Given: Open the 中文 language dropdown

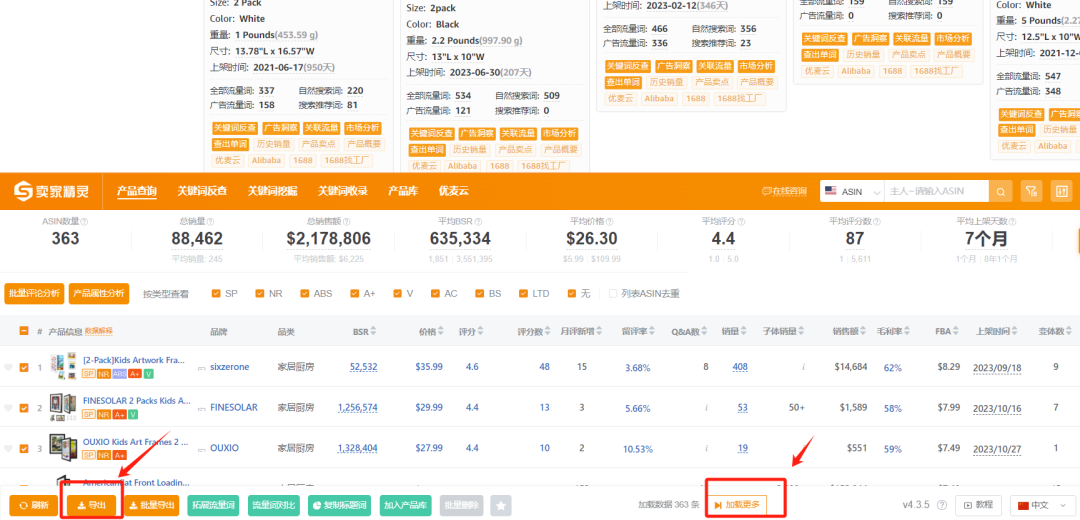Looking at the screenshot, I should pyautogui.click(x=1043, y=506).
